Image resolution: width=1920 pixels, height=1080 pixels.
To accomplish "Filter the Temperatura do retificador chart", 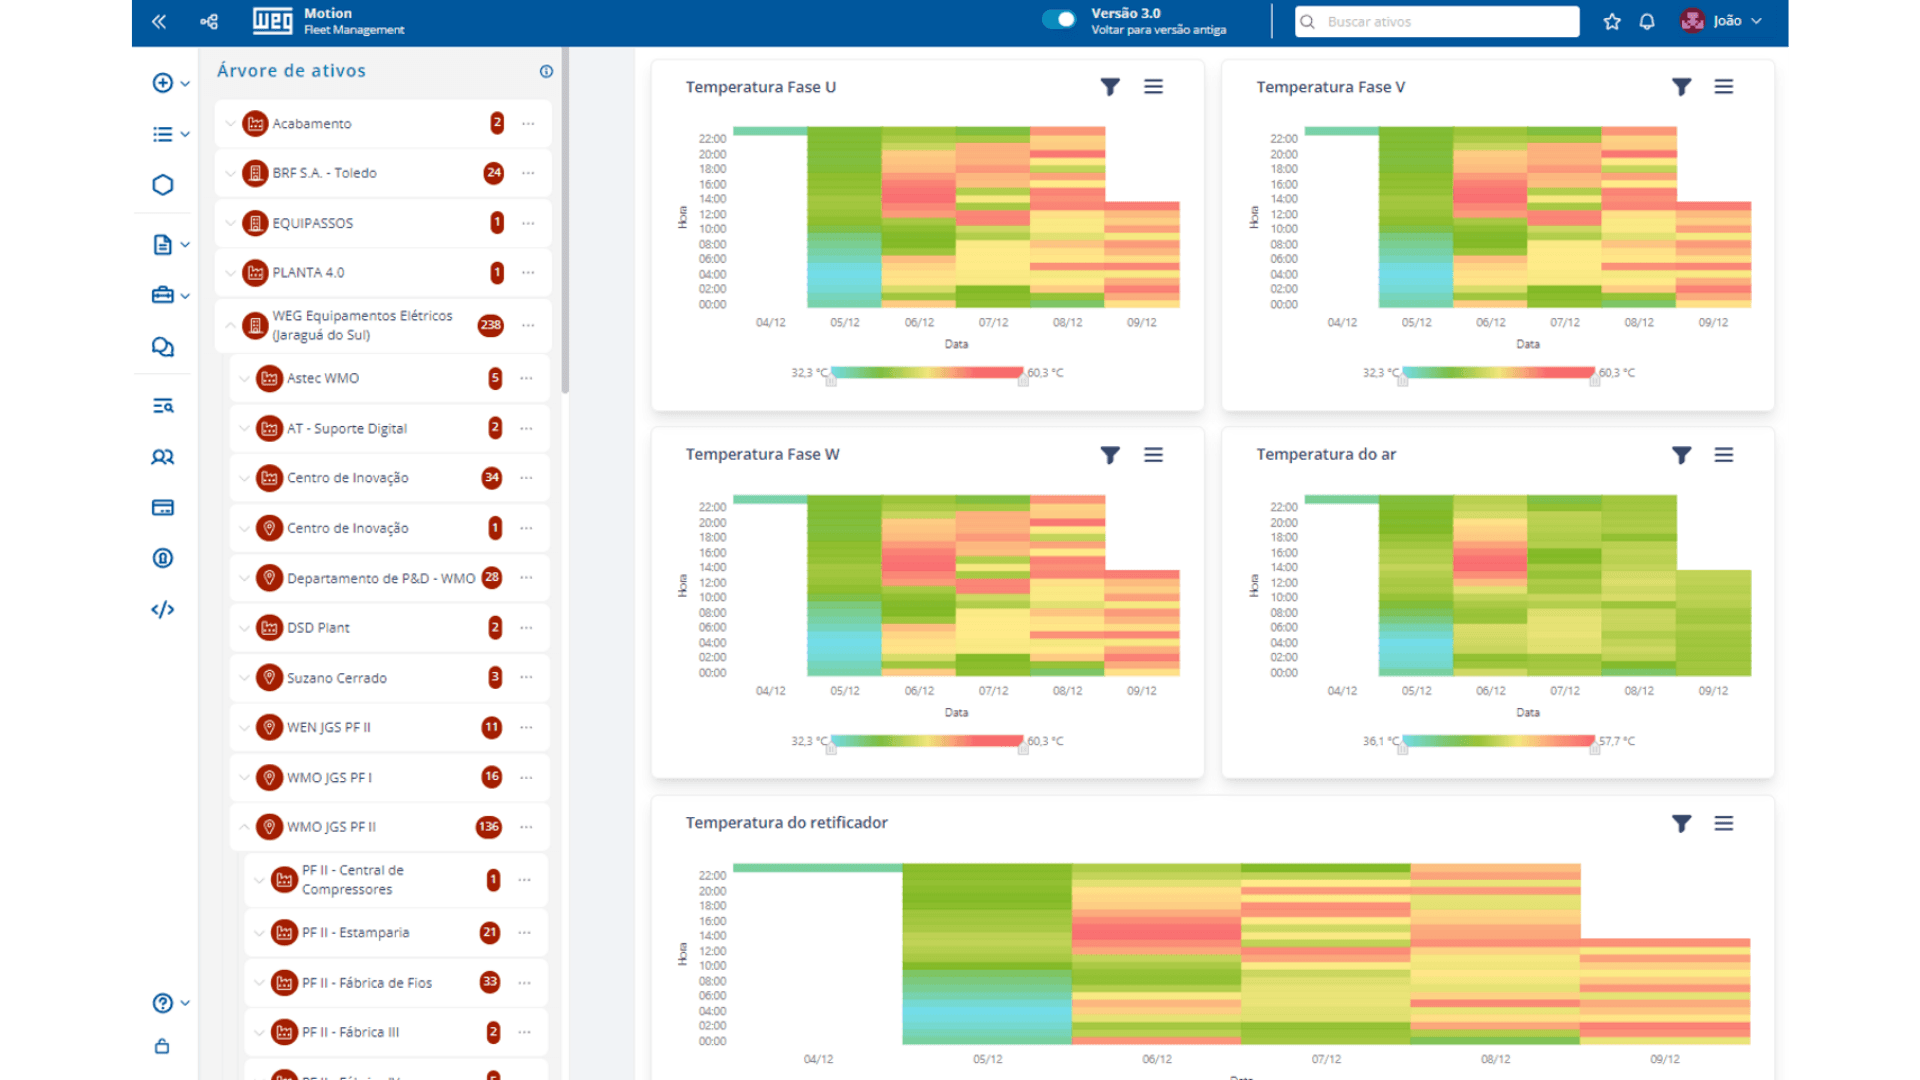I will (1681, 823).
